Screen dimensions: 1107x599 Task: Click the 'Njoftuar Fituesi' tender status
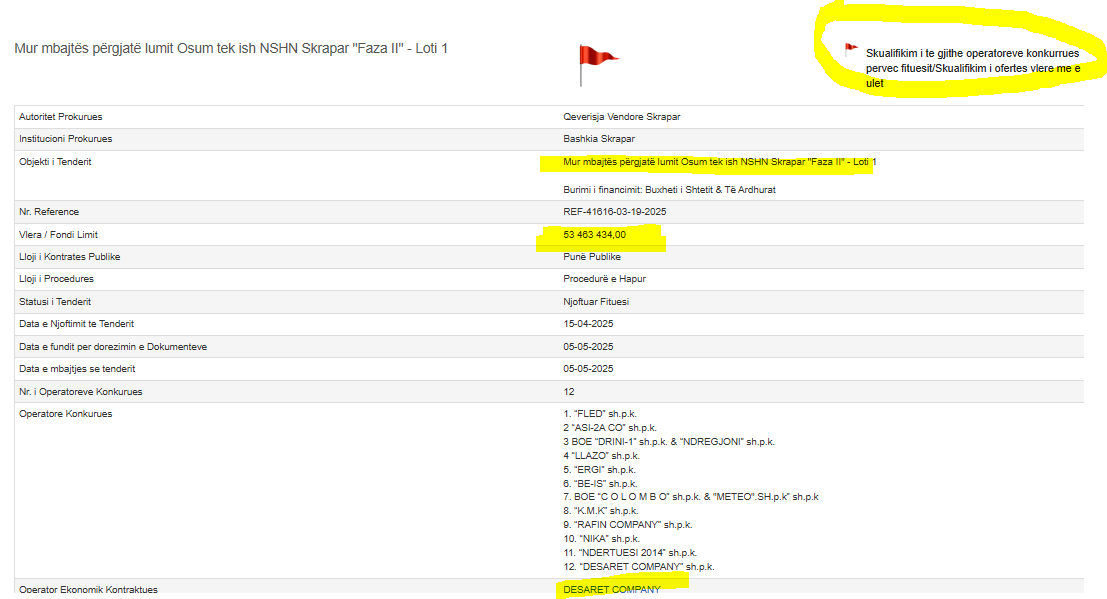tap(596, 302)
